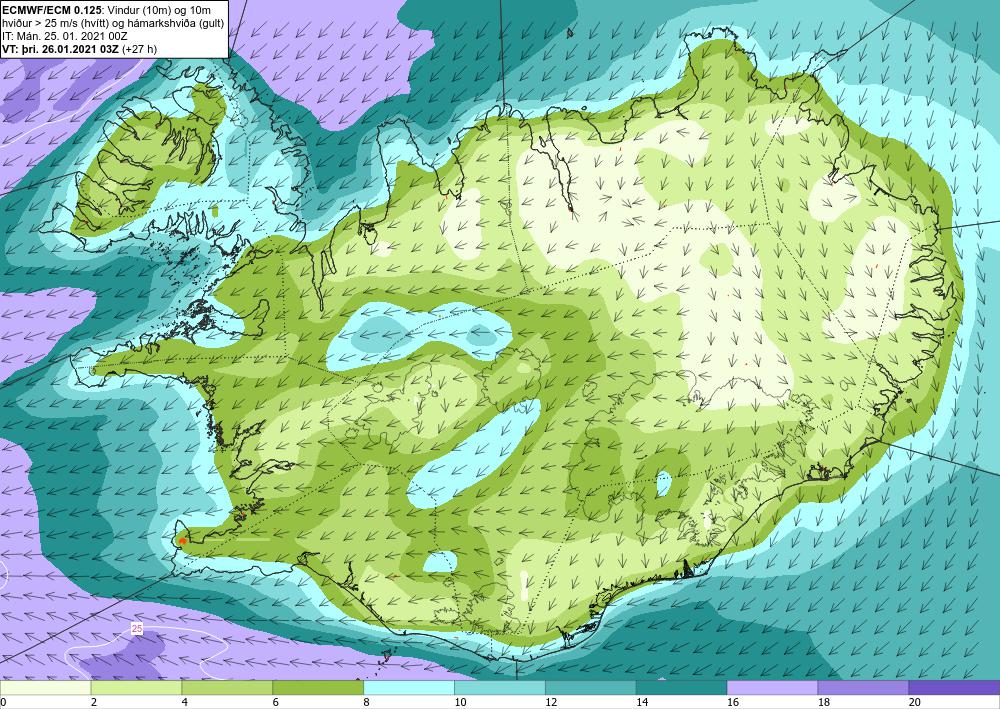Click the legend scale label "0"
Viewport: 1000px width, 709px height.
(3, 702)
